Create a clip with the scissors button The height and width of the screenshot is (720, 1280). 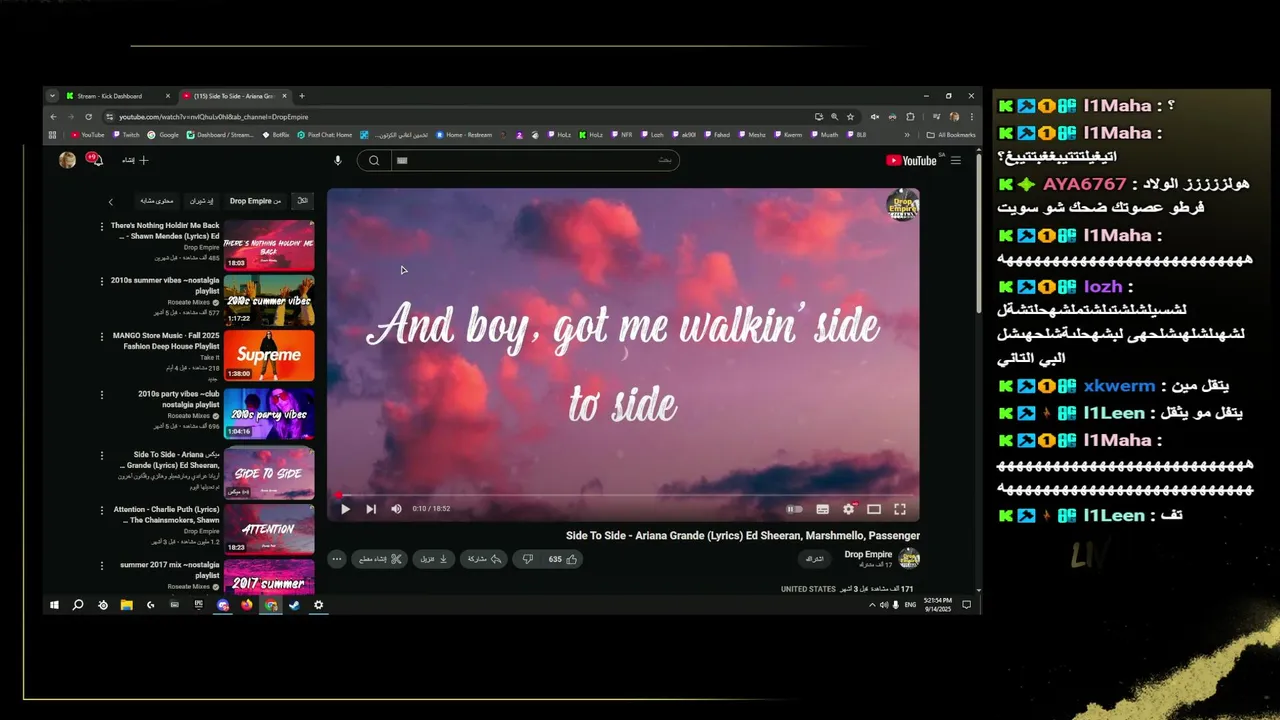(x=379, y=559)
